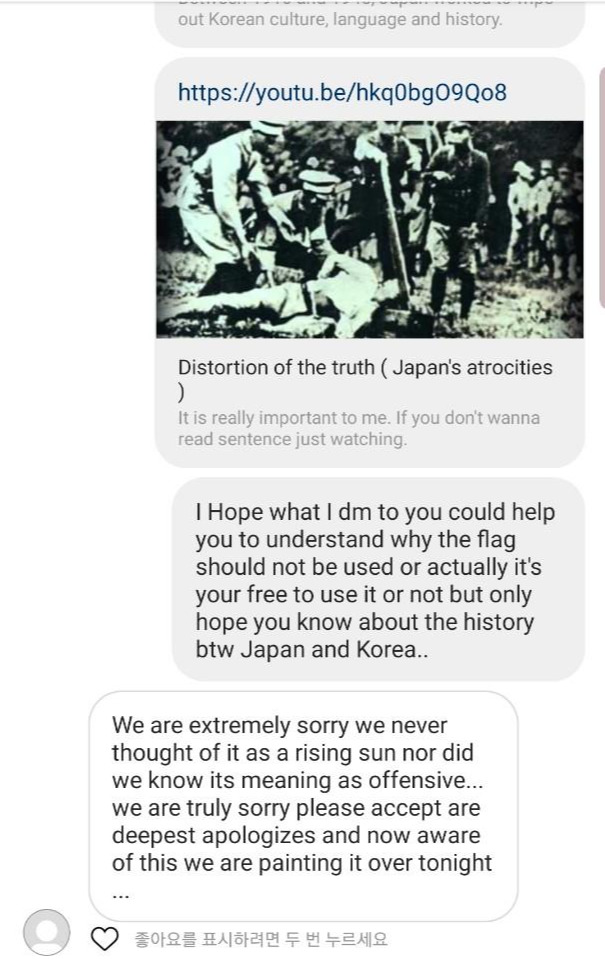The width and height of the screenshot is (605, 974).
Task: Click the vertical scrollbar on the right edge
Action: coord(601,186)
